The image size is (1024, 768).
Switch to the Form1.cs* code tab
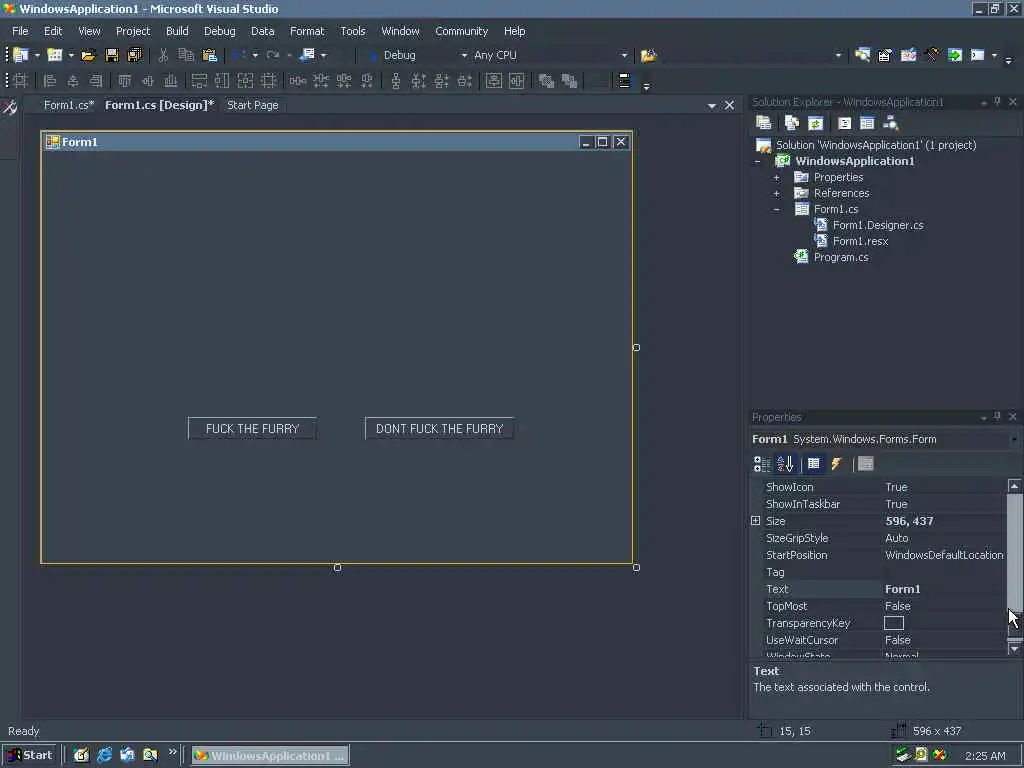[69, 105]
